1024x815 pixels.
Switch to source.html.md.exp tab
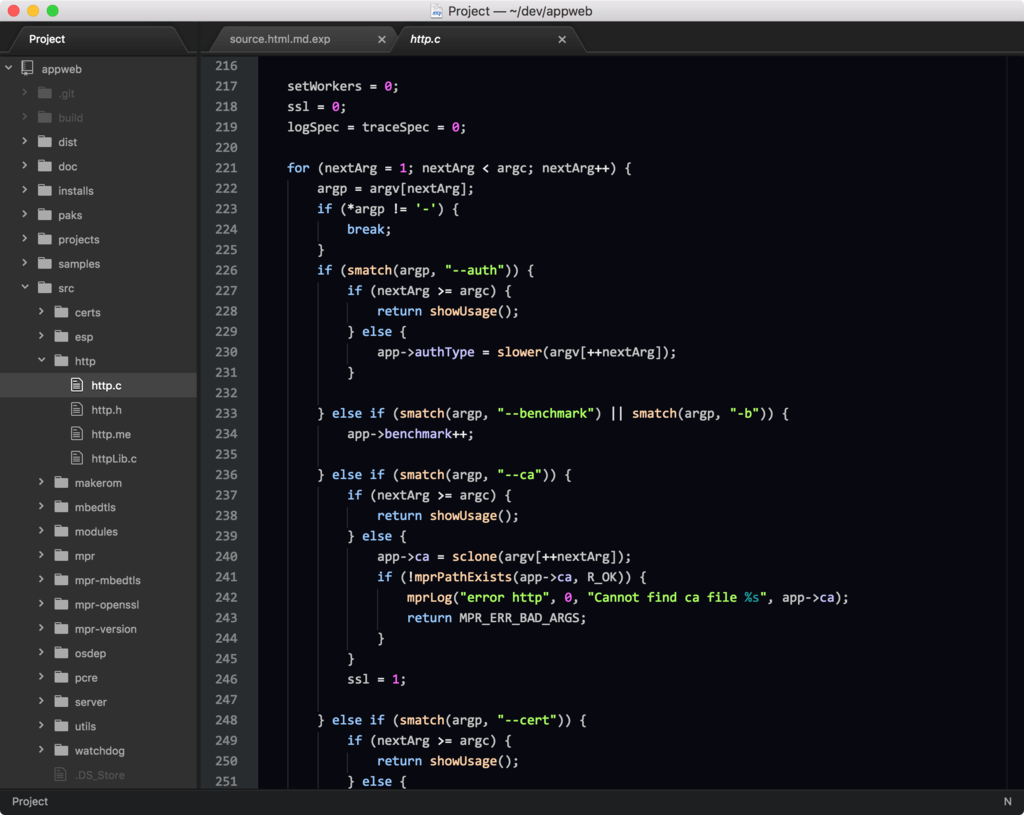pos(280,39)
